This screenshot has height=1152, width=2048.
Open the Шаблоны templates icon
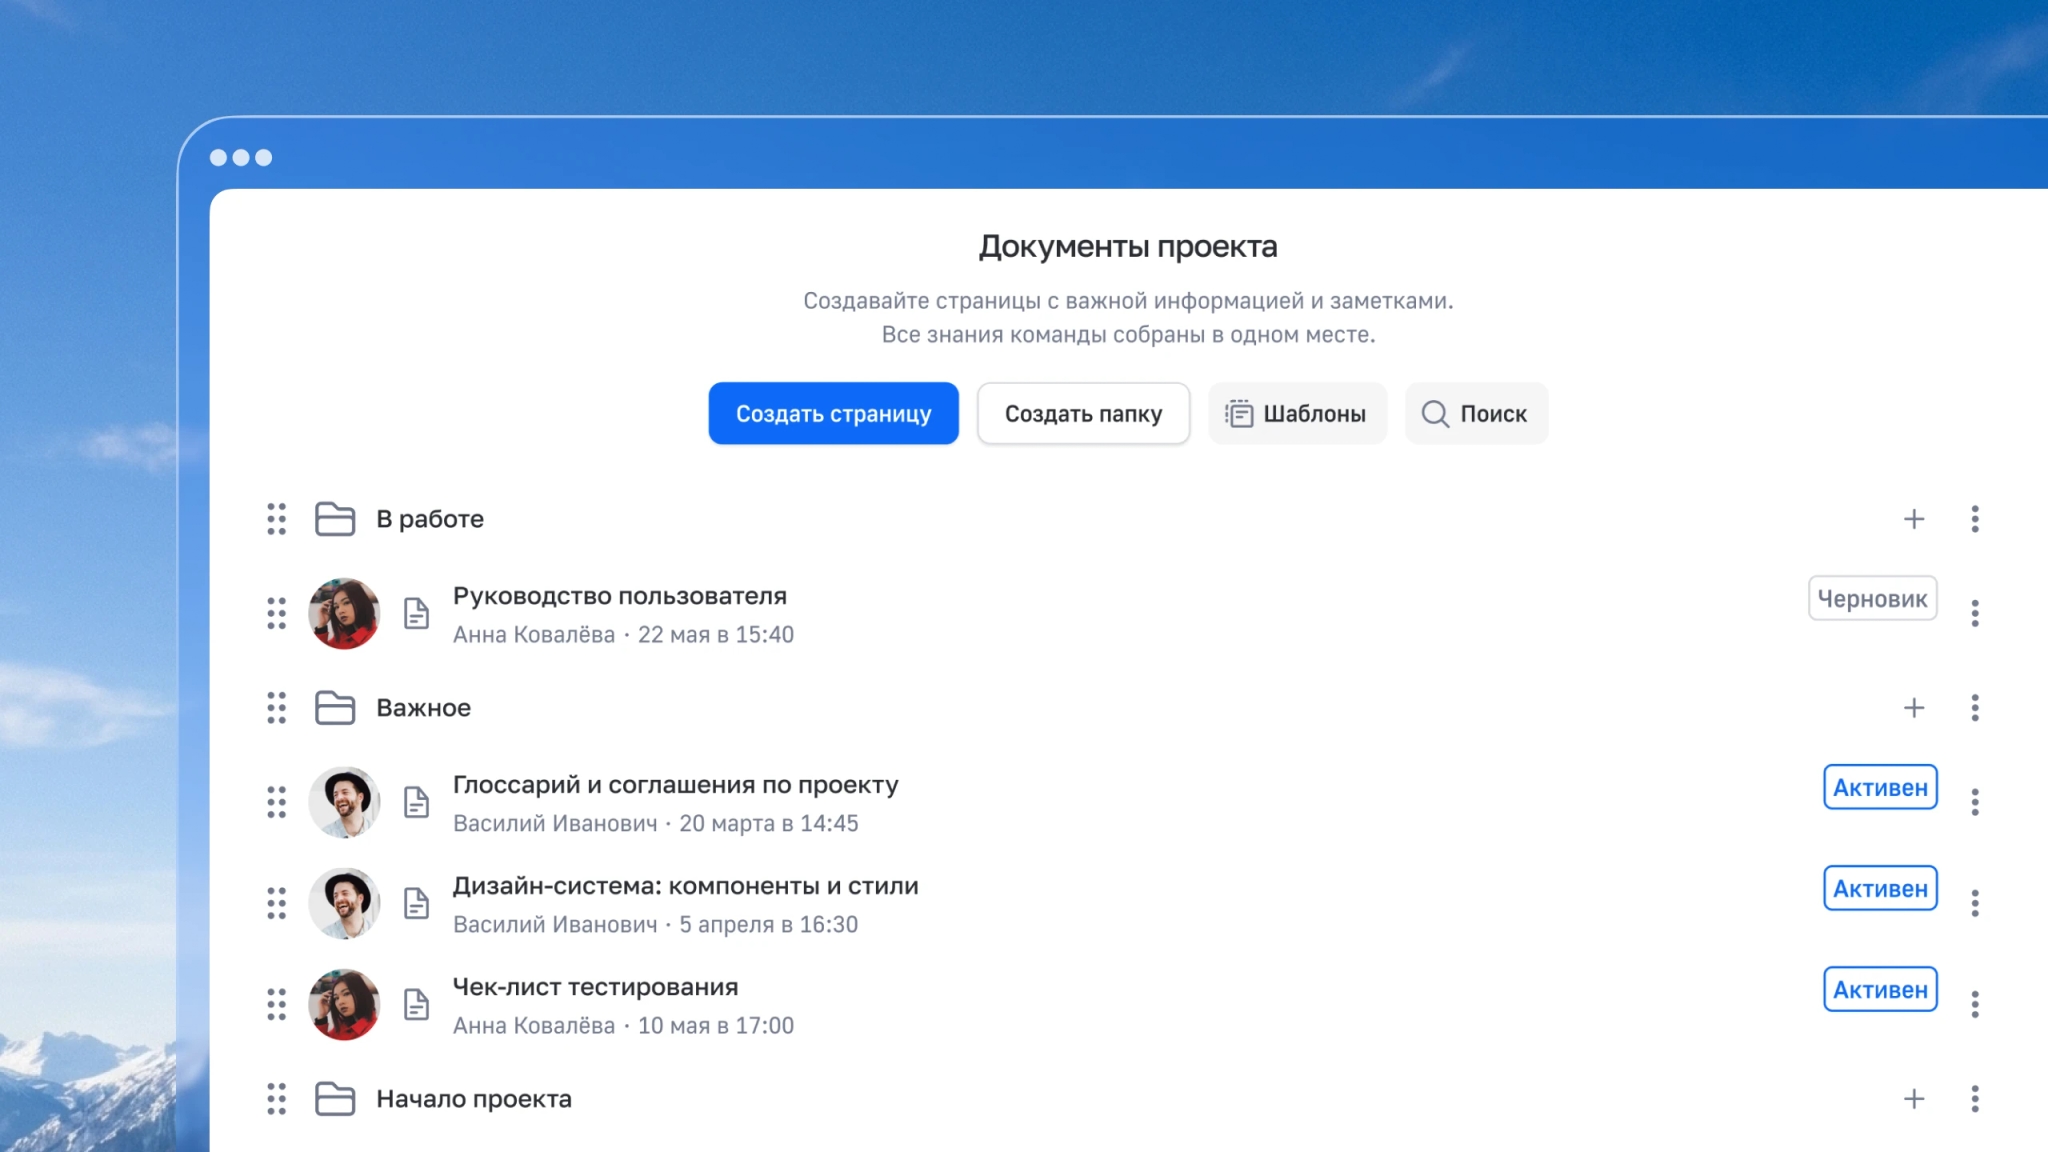tap(1240, 413)
